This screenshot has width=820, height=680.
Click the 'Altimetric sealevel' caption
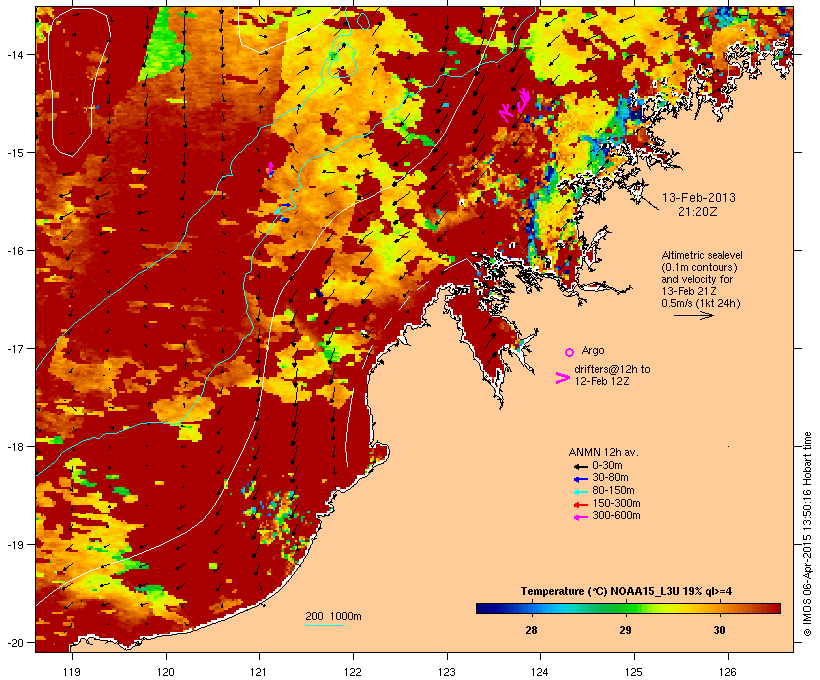pos(702,255)
